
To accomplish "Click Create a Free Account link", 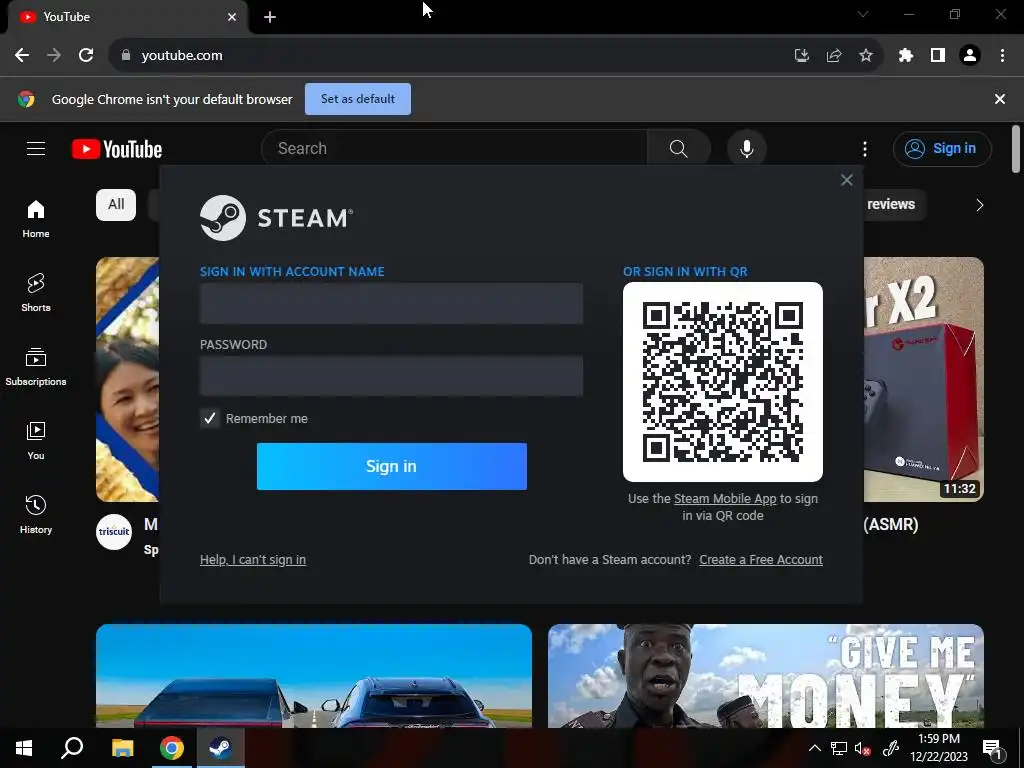I will click(x=761, y=560).
